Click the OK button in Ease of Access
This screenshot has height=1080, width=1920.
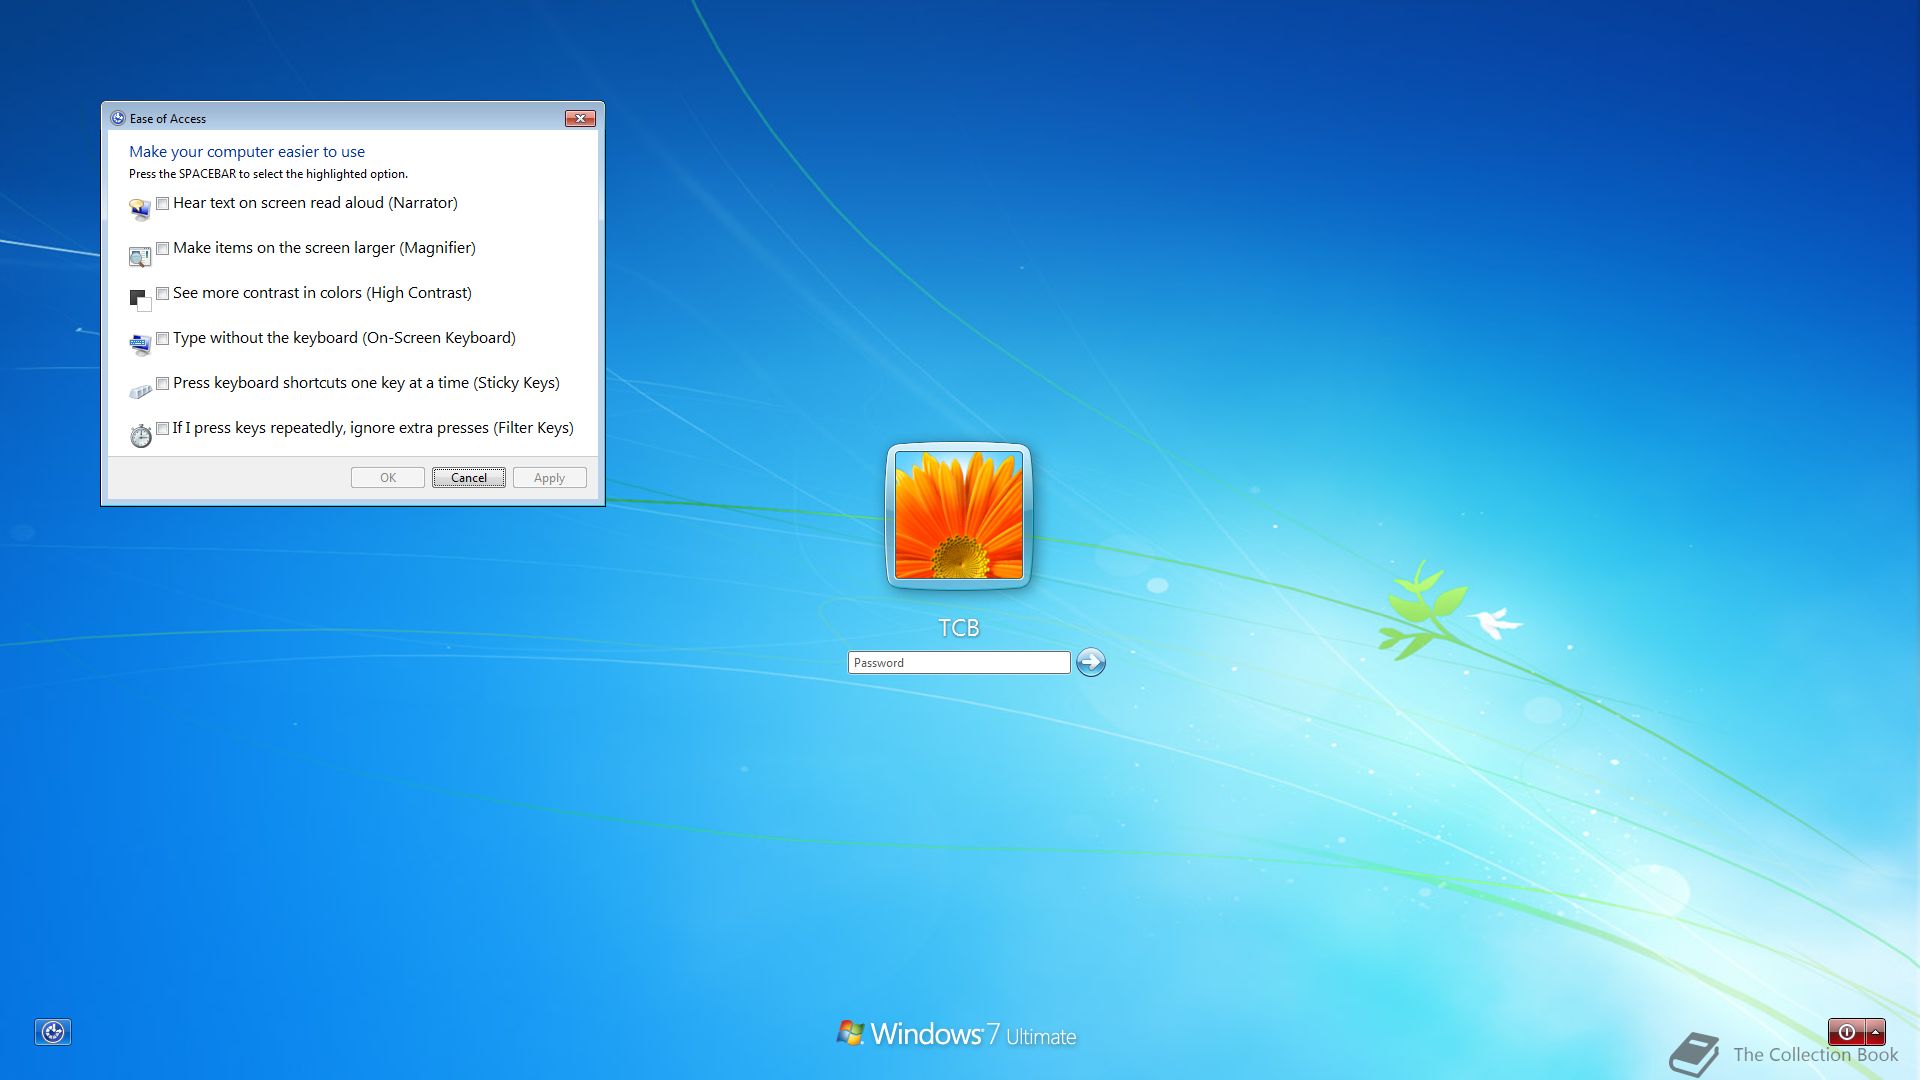[388, 478]
